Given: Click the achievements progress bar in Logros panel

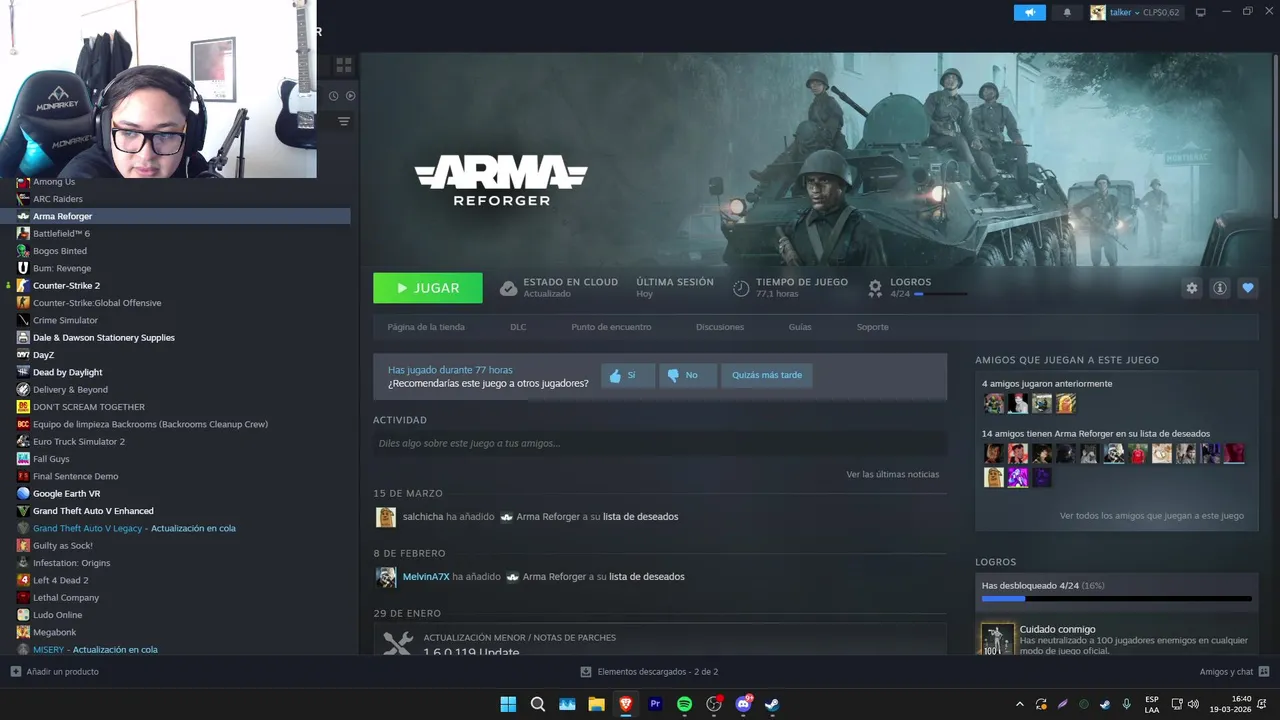Looking at the screenshot, I should (x=1117, y=599).
